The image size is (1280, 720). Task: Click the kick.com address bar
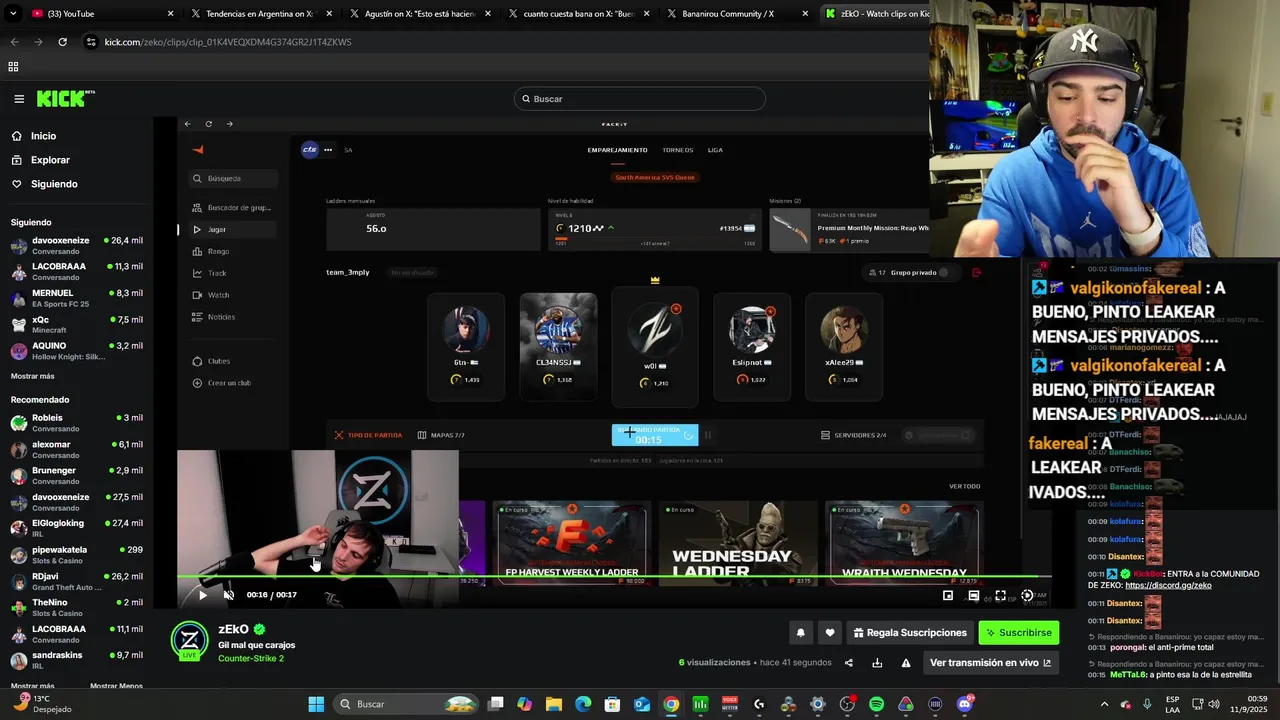500,42
